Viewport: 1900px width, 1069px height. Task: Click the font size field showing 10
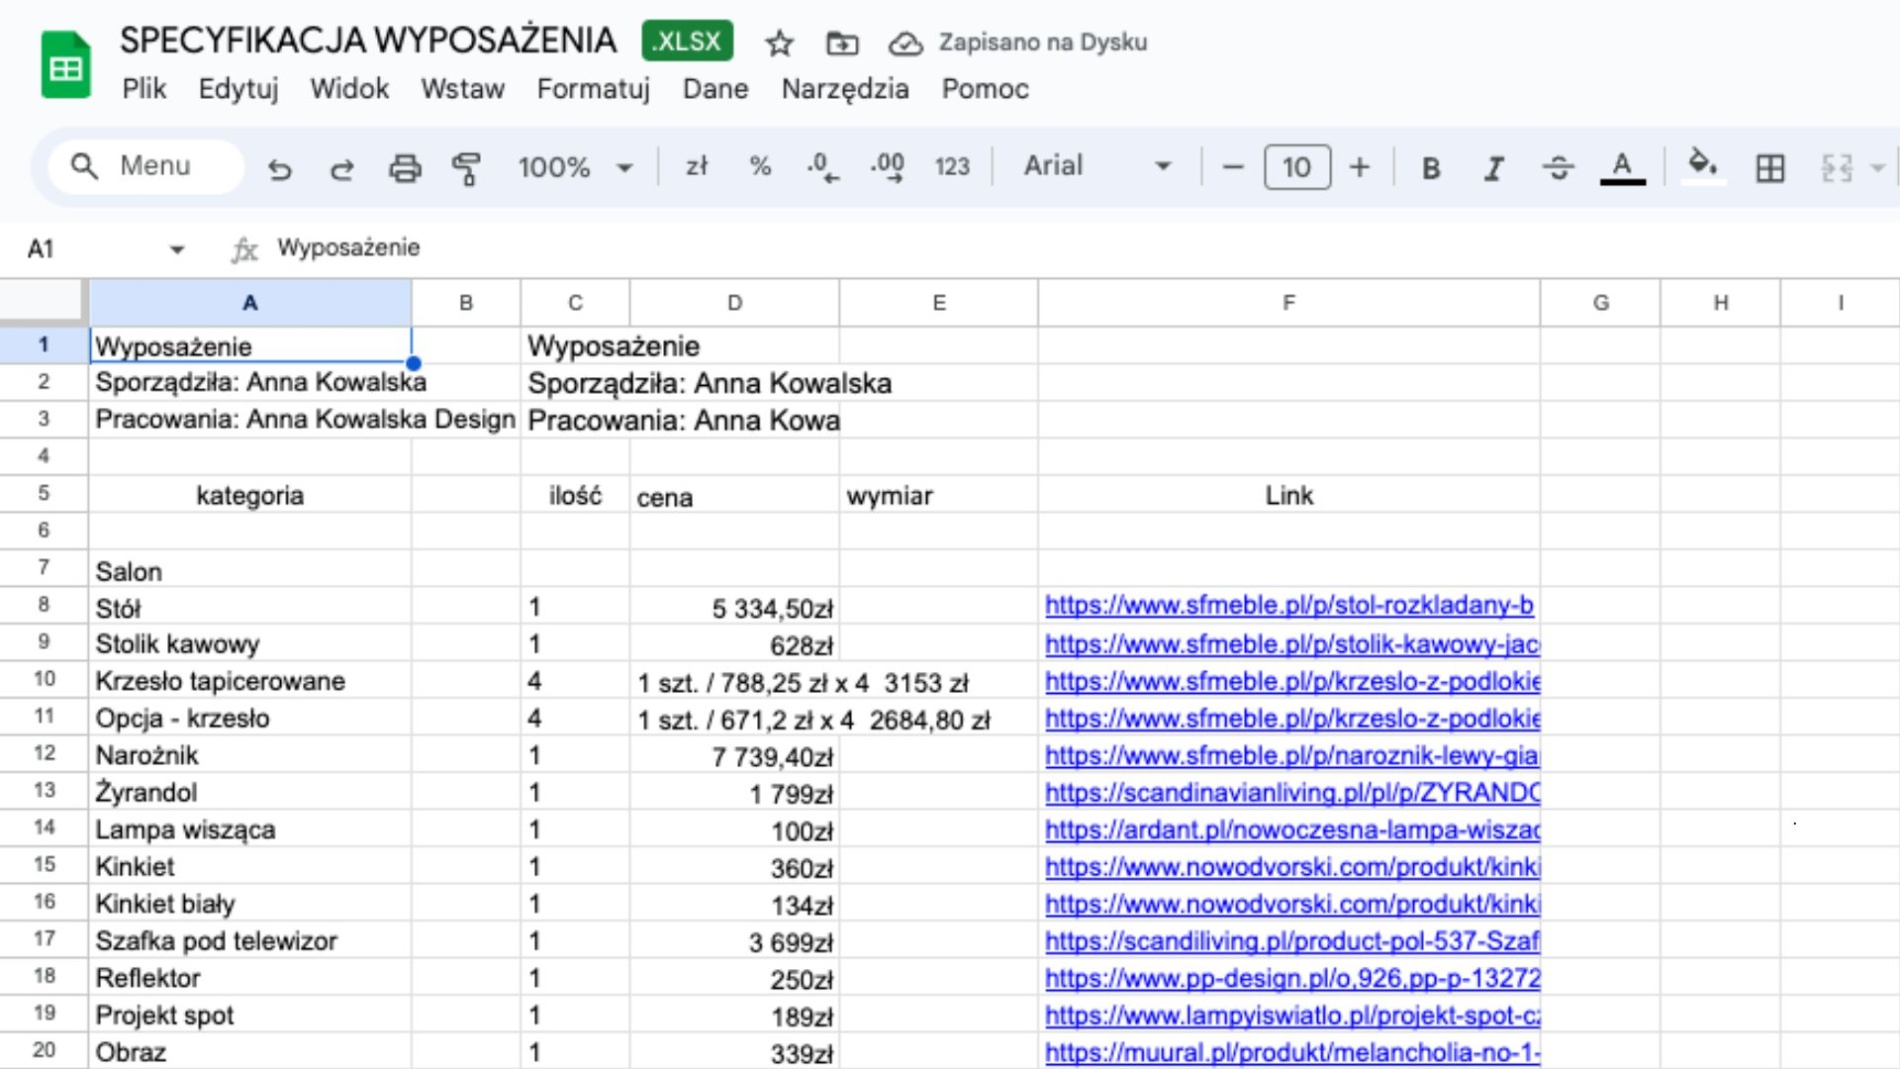click(1297, 167)
